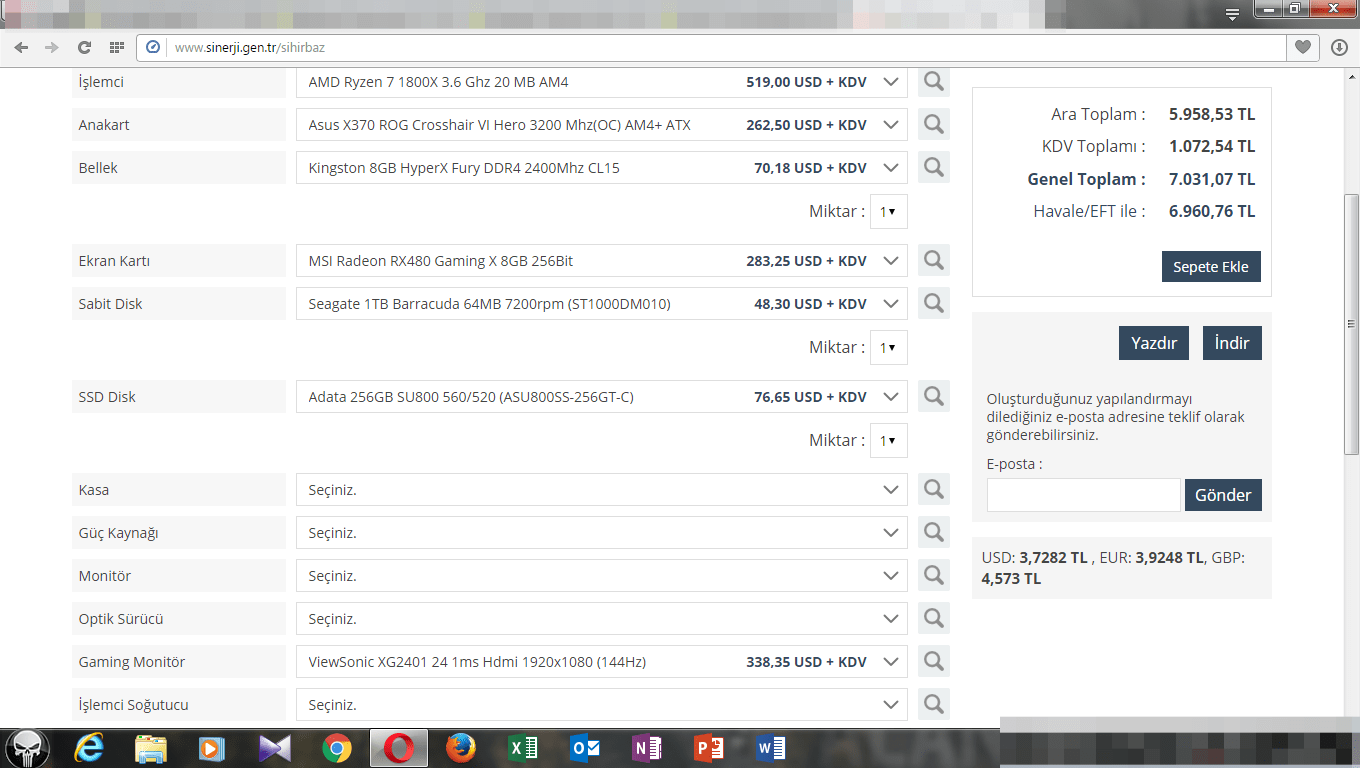
Task: Expand the Asus X370 ROG Crosshair motherboard dropdown
Action: coord(602,125)
